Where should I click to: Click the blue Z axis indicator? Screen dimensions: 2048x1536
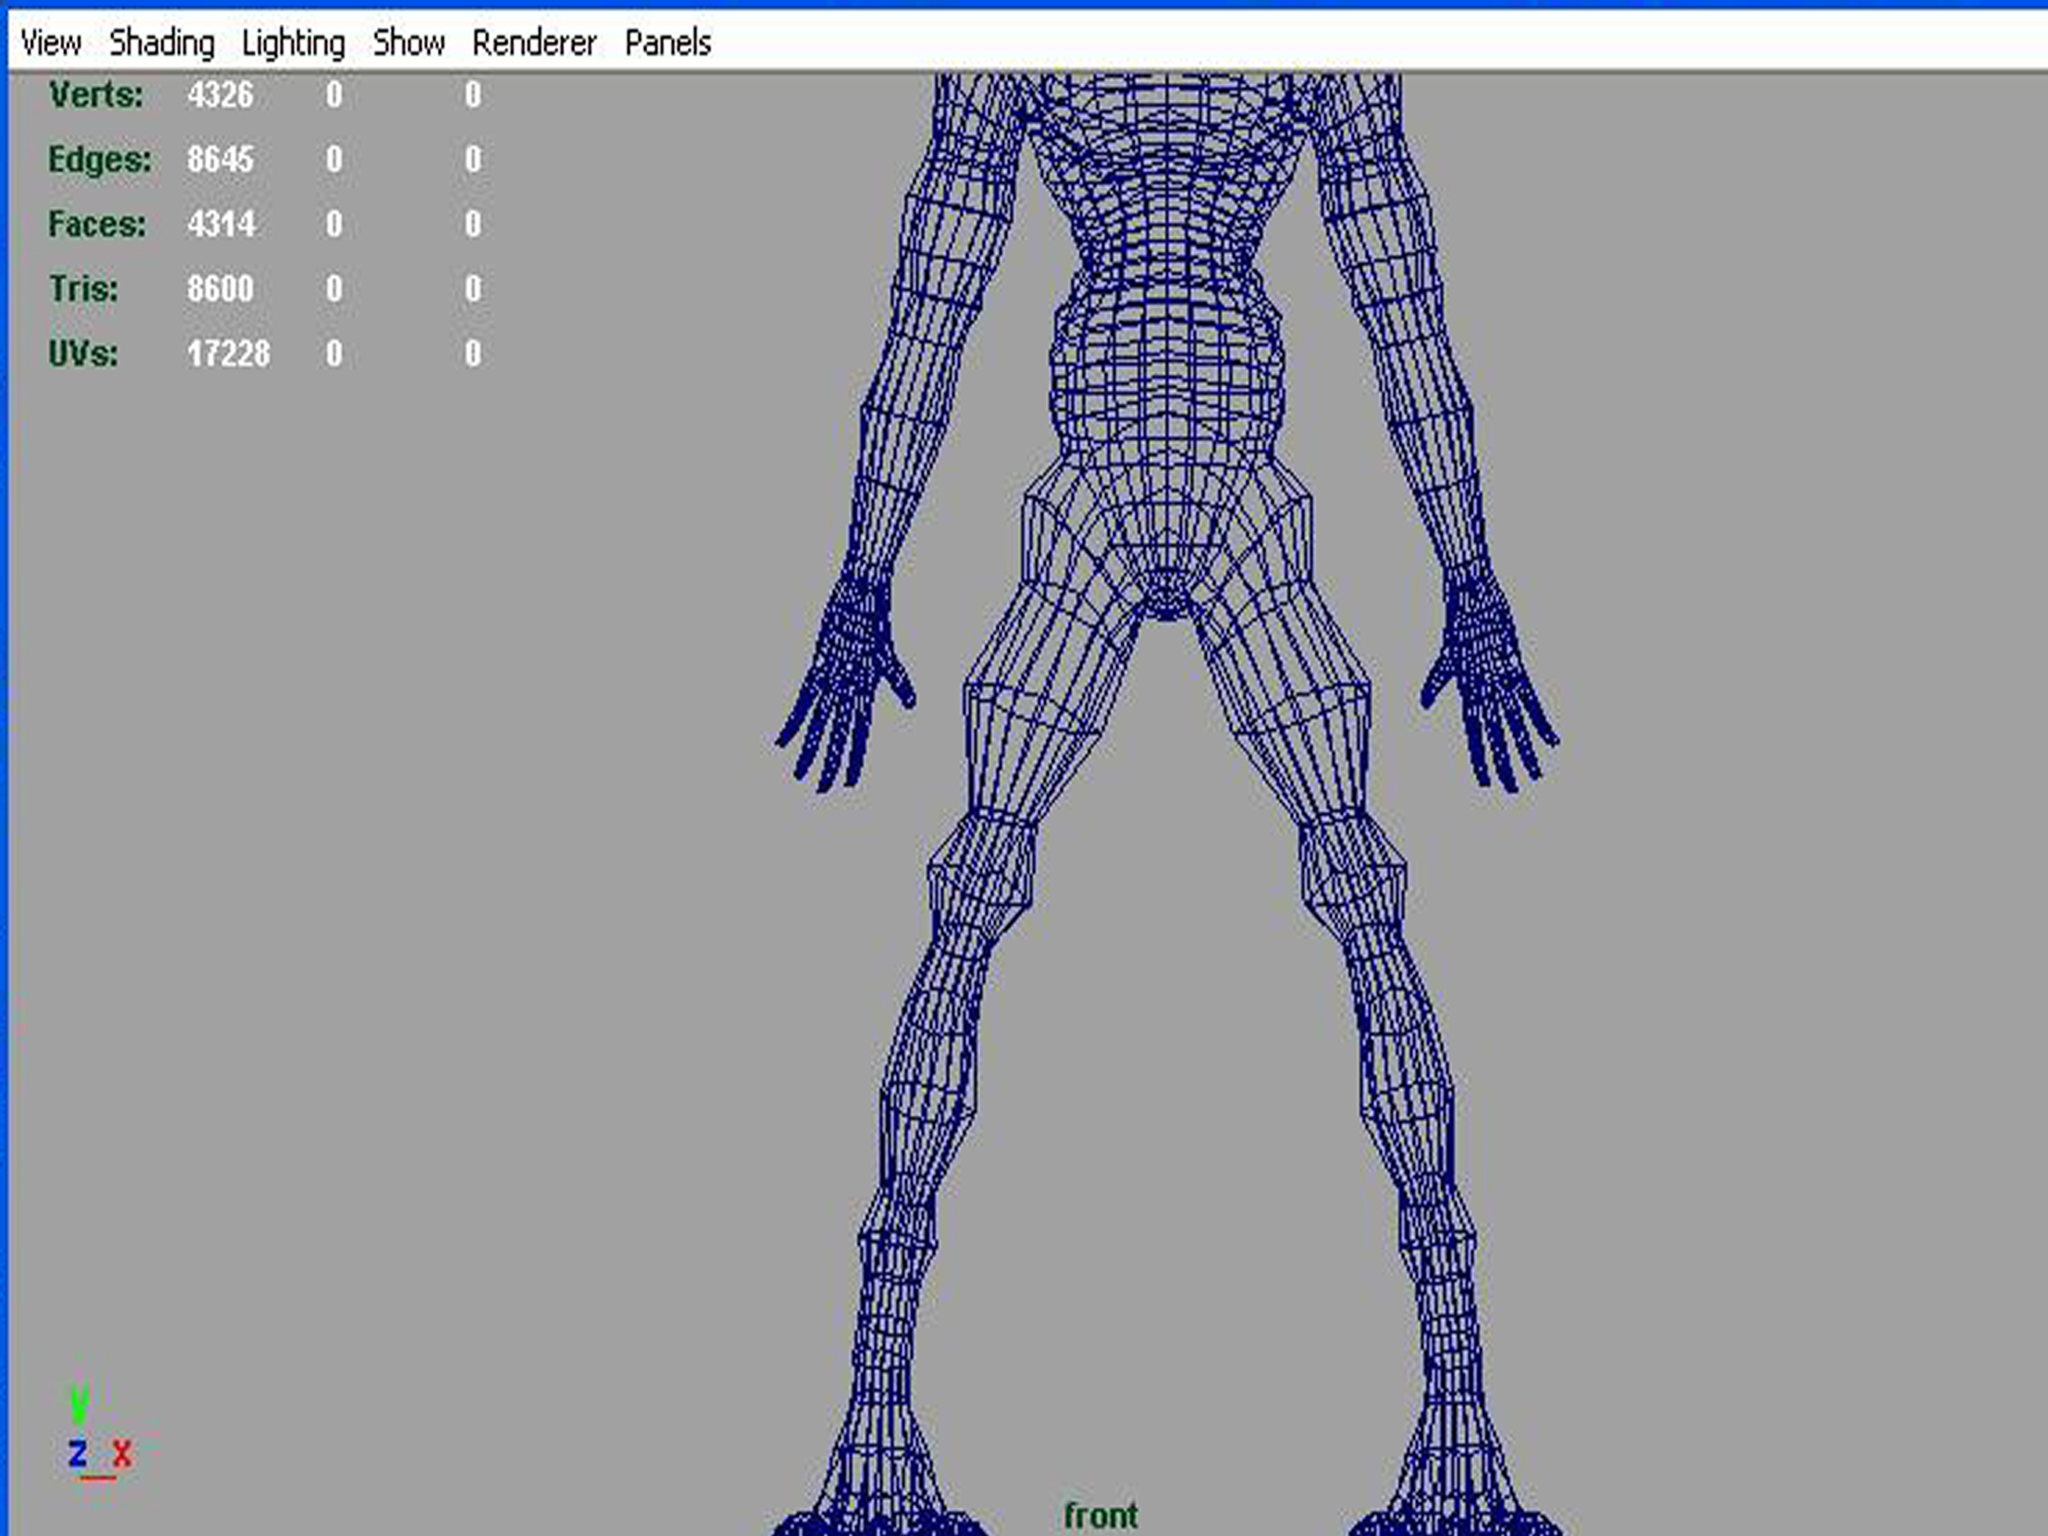(x=77, y=1453)
